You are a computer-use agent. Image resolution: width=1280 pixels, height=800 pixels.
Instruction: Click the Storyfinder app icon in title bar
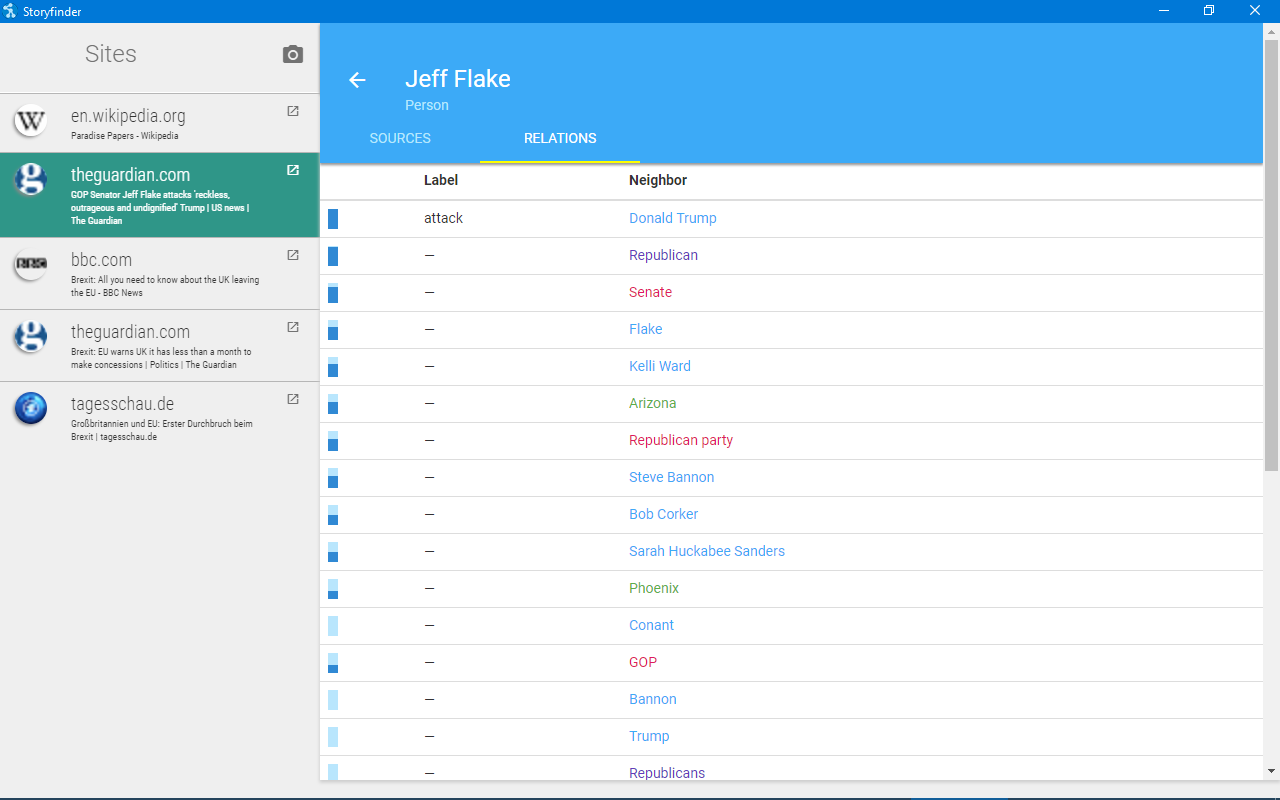10,11
